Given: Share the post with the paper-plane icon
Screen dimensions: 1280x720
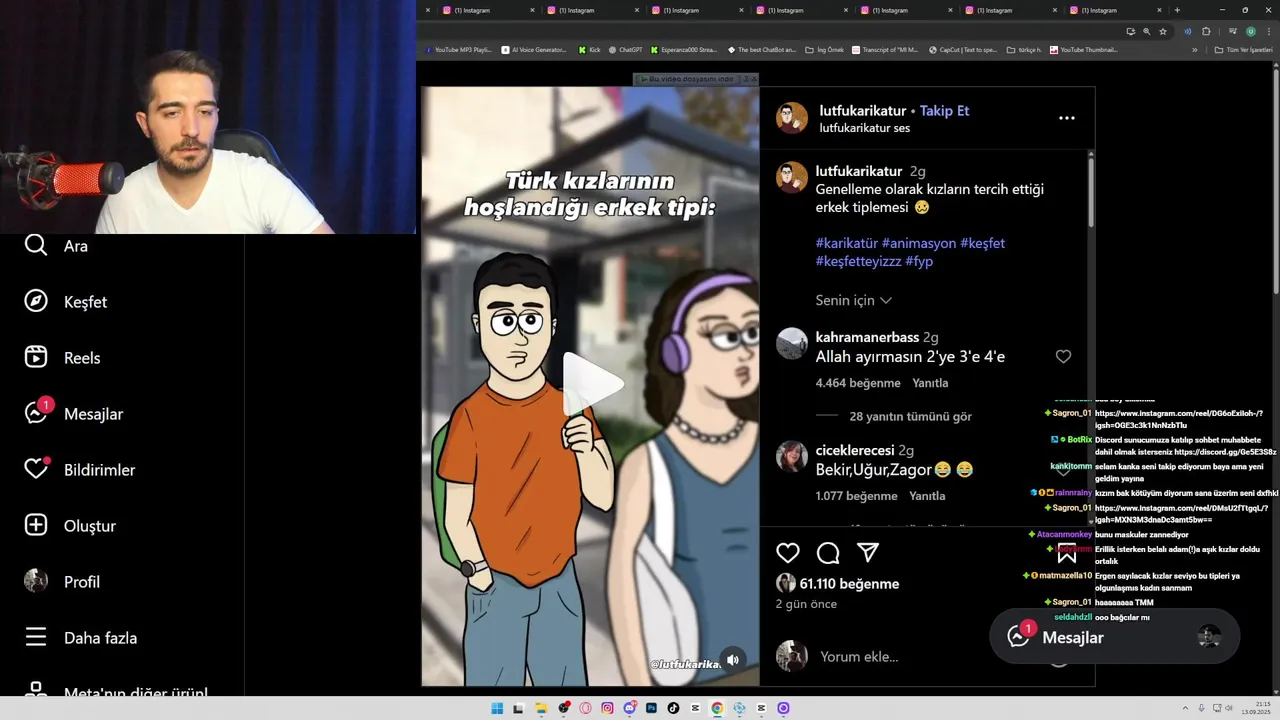Looking at the screenshot, I should point(868,553).
